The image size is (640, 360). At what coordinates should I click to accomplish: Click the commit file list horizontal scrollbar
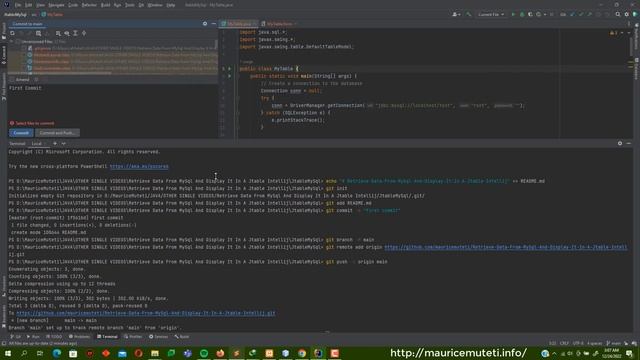60,73
